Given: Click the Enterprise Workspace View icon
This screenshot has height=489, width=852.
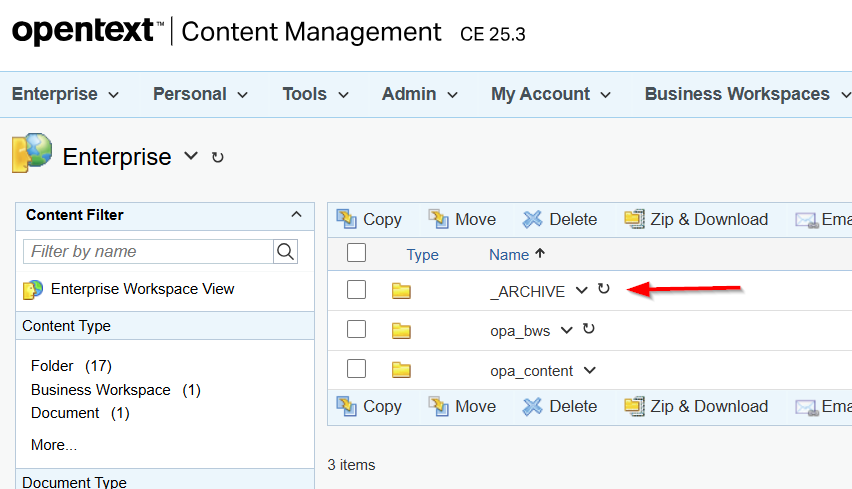Looking at the screenshot, I should point(33,290).
